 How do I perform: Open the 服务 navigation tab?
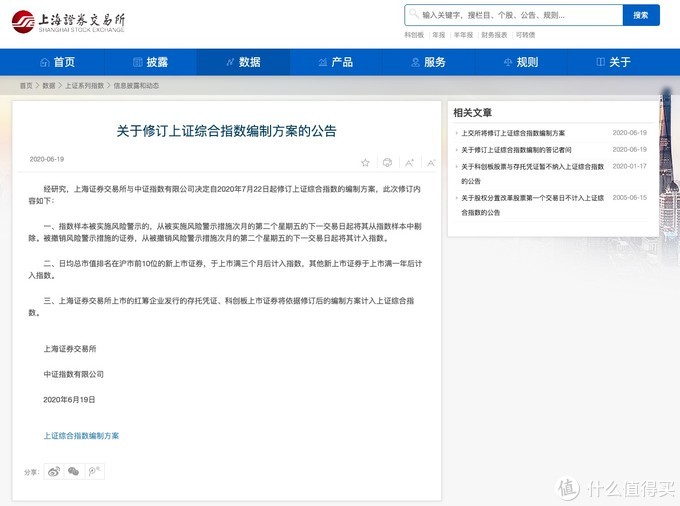click(428, 62)
